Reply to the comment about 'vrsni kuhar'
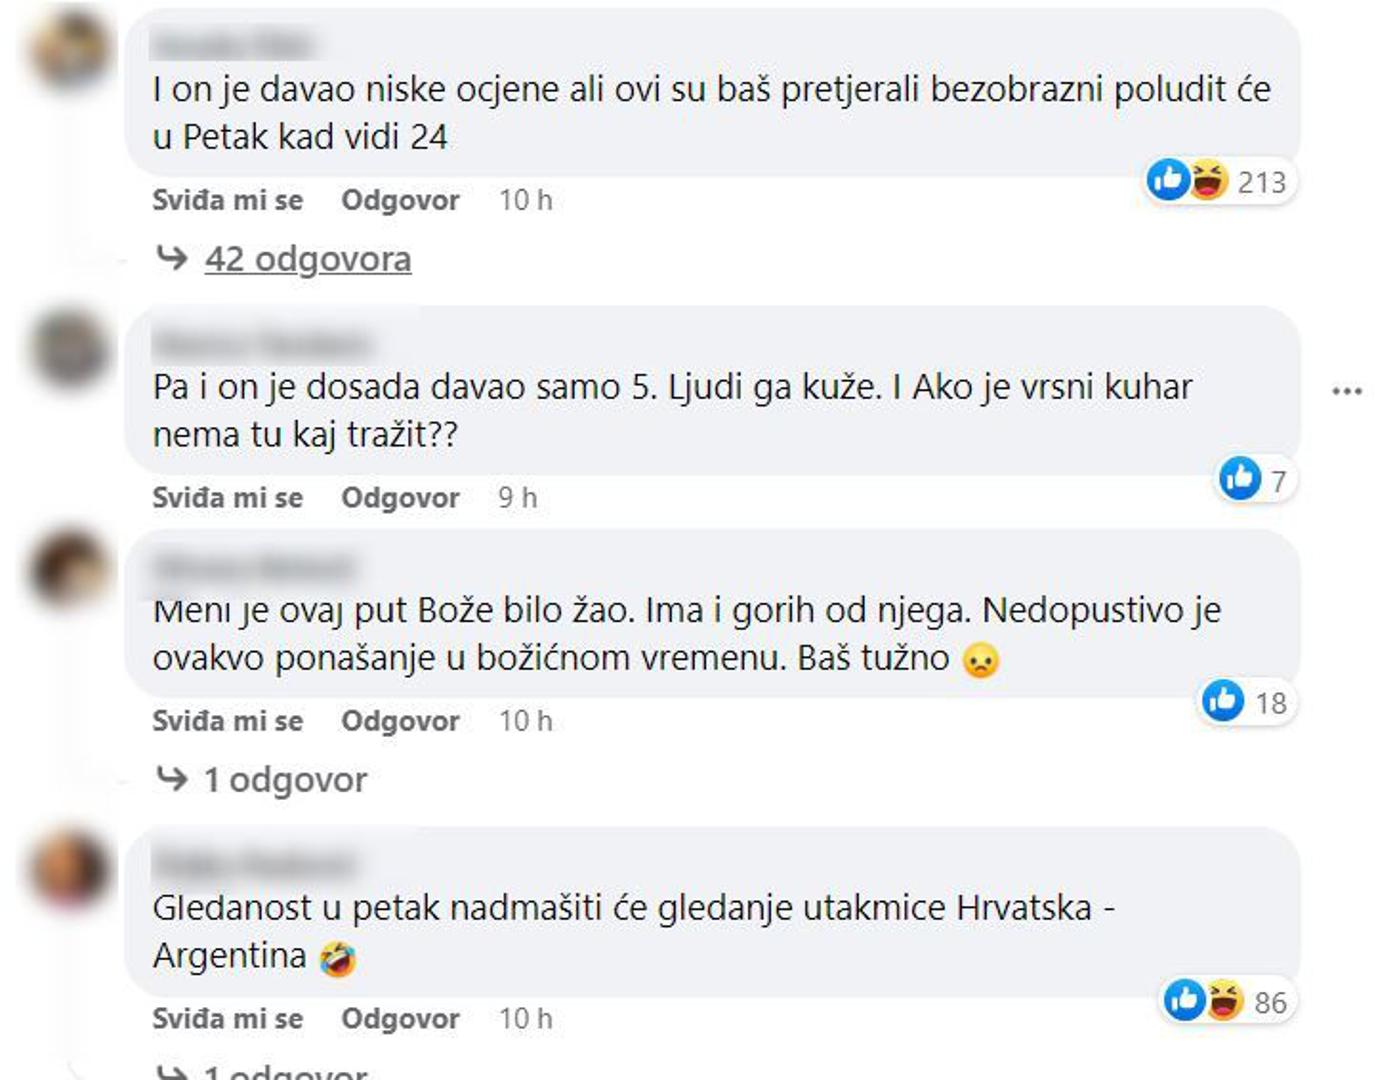Viewport: 1376px width, 1080px height. (x=400, y=497)
